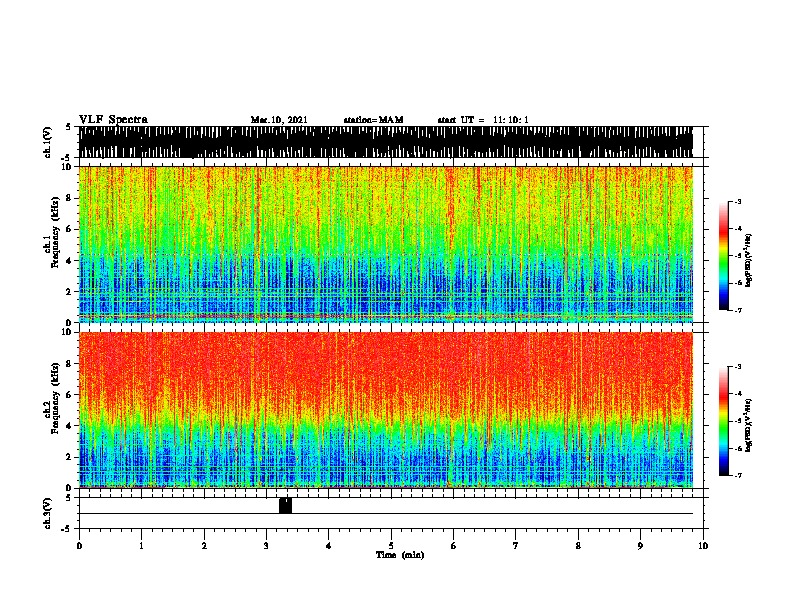Click the ch.1 color scale log(PSD) label
The height and width of the screenshot is (612, 792).
748,261
